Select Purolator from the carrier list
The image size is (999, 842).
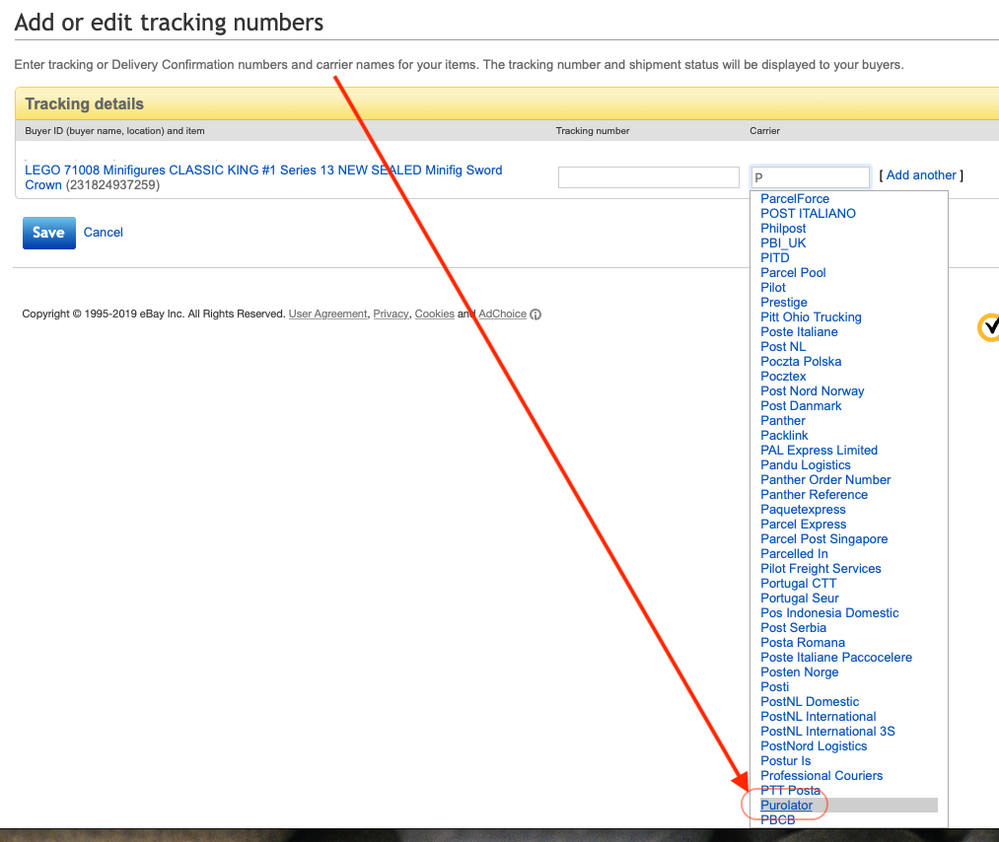point(787,805)
